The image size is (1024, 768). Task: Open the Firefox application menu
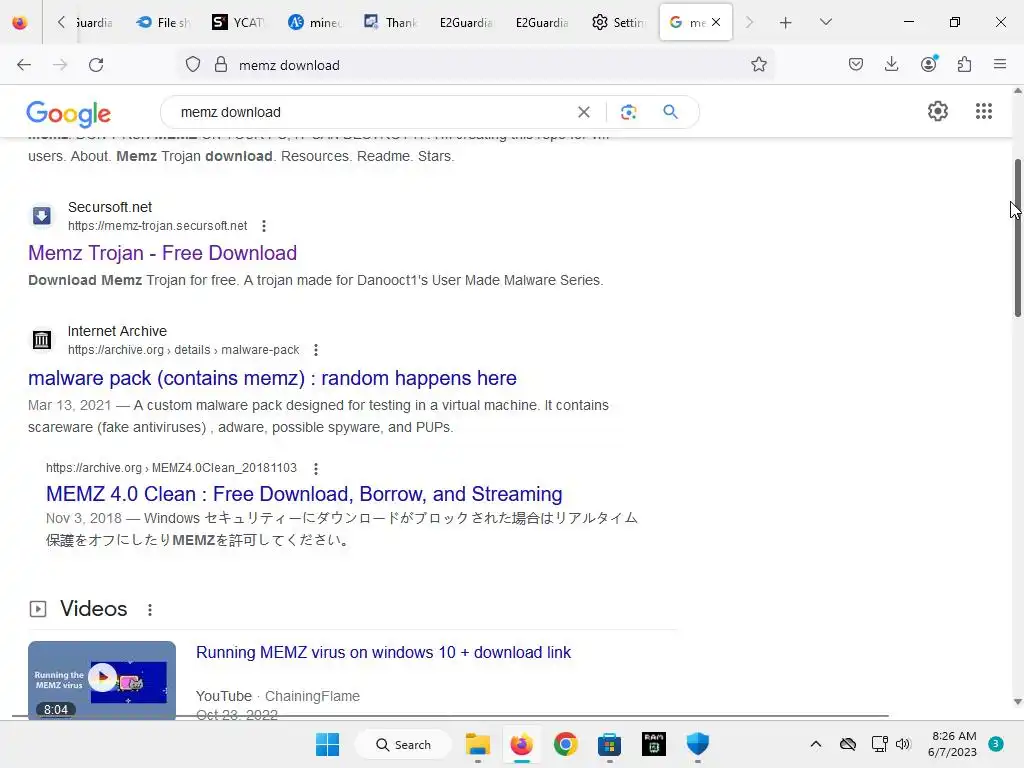pos(1000,65)
